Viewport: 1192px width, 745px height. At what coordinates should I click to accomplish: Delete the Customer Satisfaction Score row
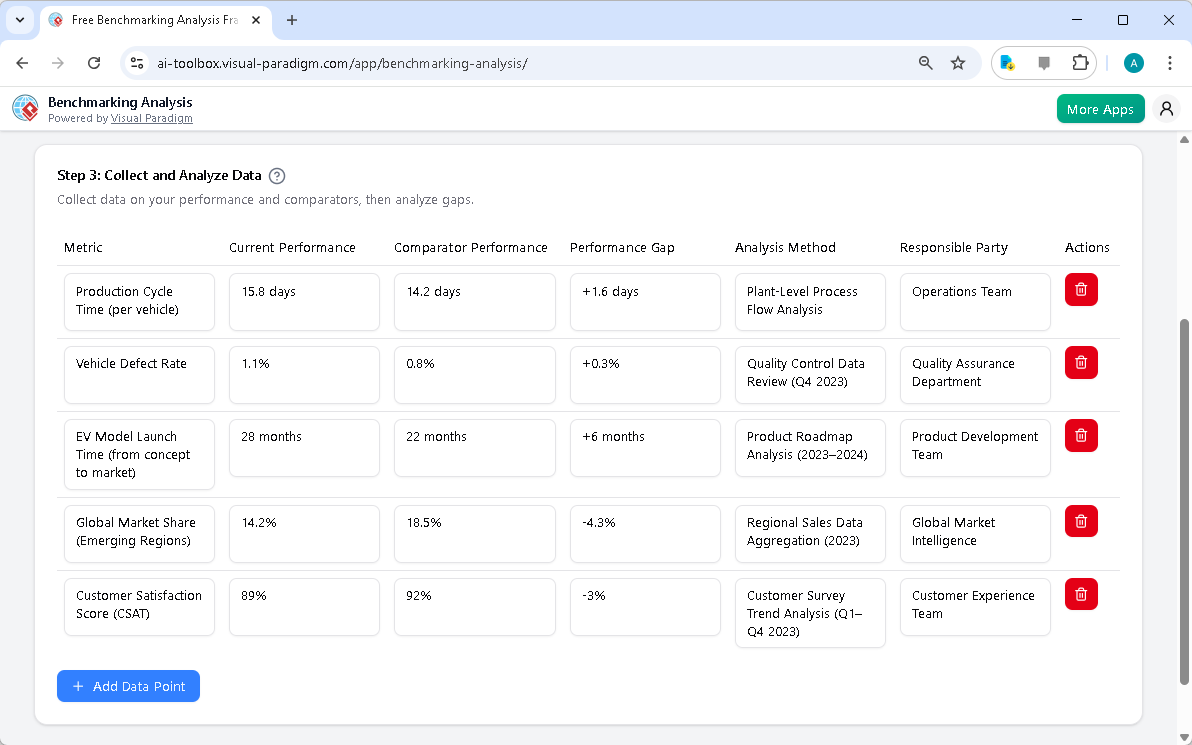point(1081,593)
